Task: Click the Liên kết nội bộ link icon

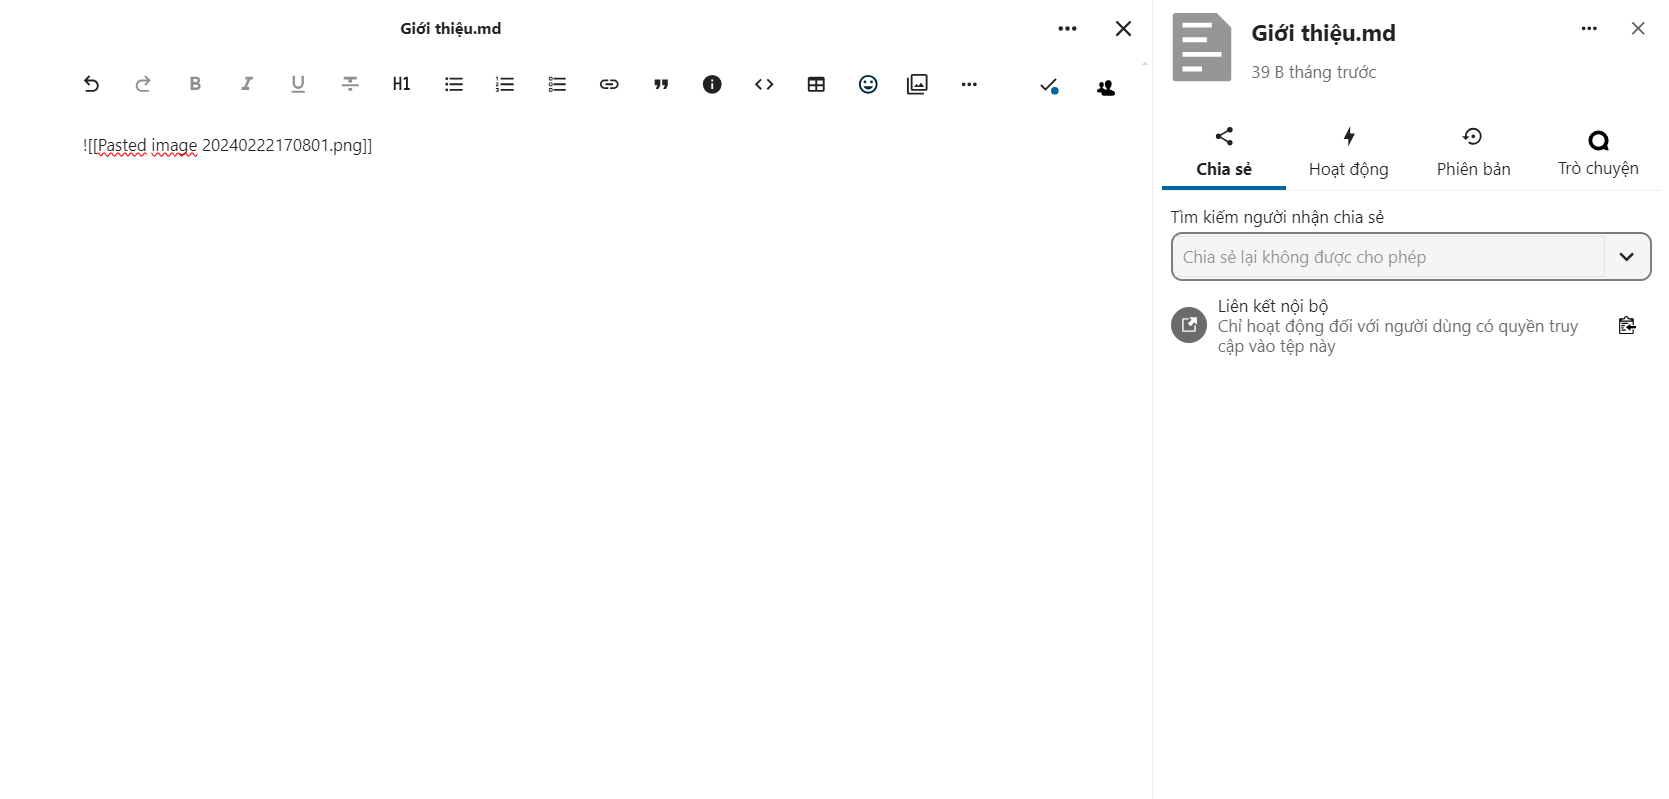Action: 1189,325
